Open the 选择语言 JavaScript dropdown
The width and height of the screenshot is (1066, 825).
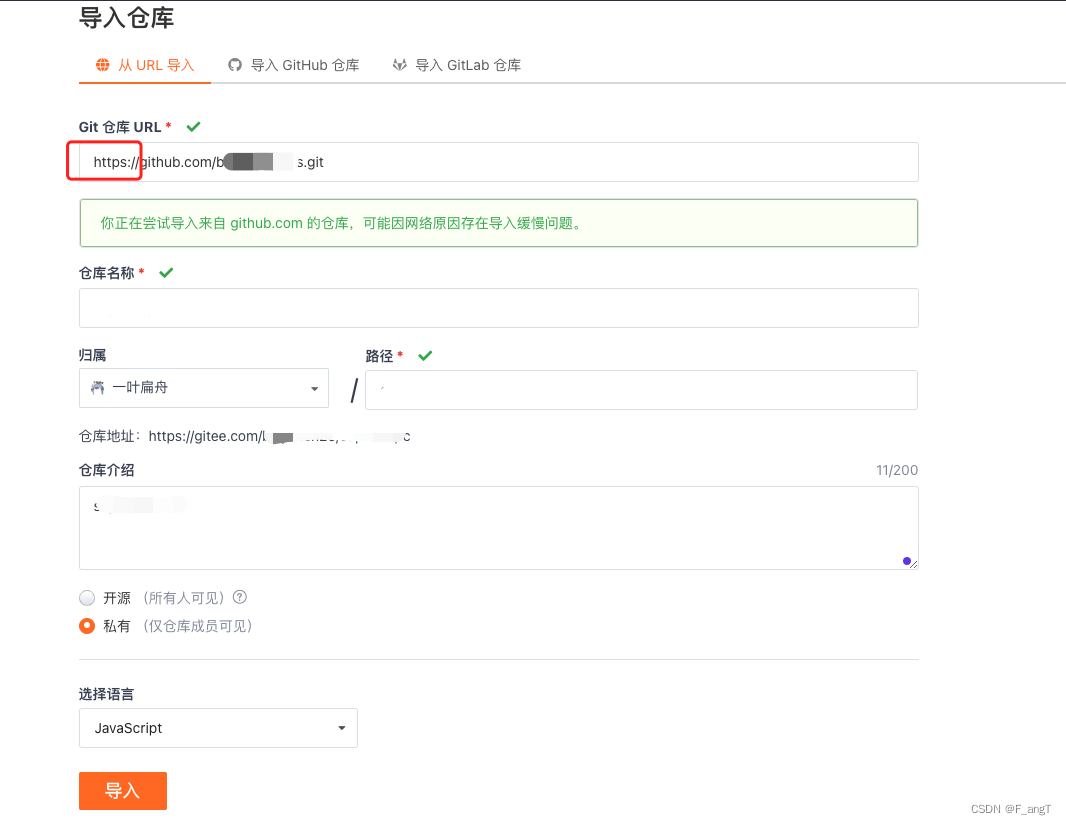218,728
